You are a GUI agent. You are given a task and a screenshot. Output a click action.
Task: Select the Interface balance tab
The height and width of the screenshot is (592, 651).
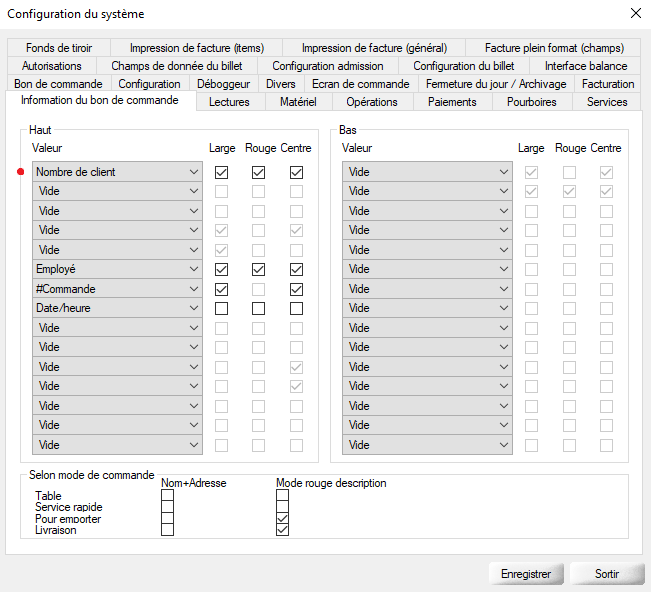tap(586, 66)
